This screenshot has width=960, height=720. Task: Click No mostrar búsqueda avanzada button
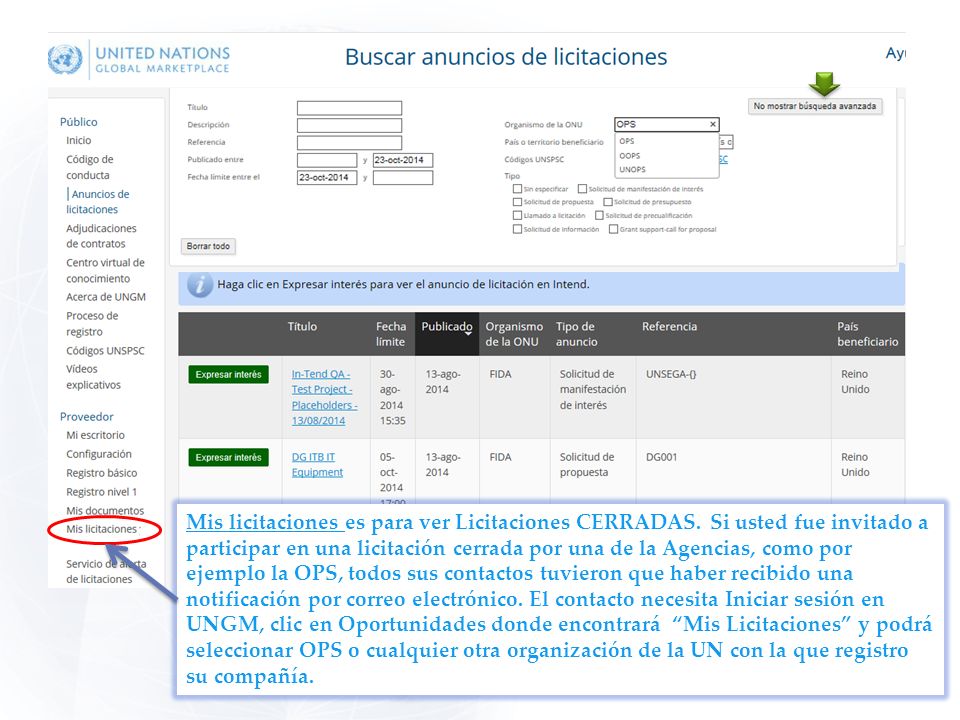(x=814, y=106)
